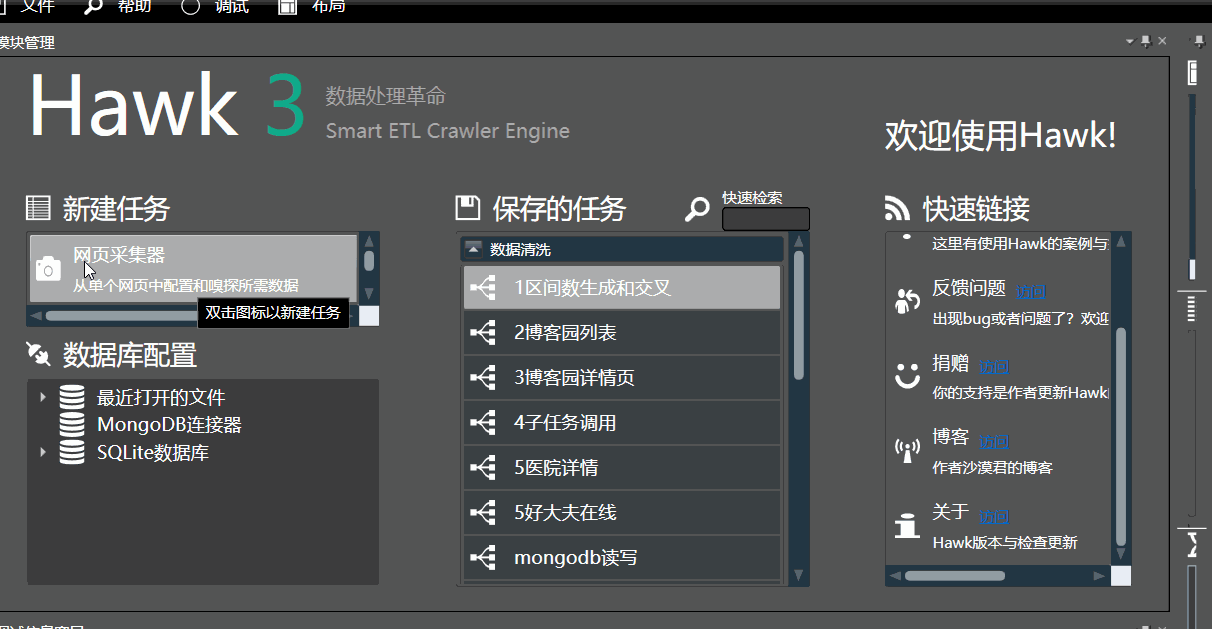The width and height of the screenshot is (1212, 629).
Task: Open the 关于 访问 link
Action: coord(993,516)
